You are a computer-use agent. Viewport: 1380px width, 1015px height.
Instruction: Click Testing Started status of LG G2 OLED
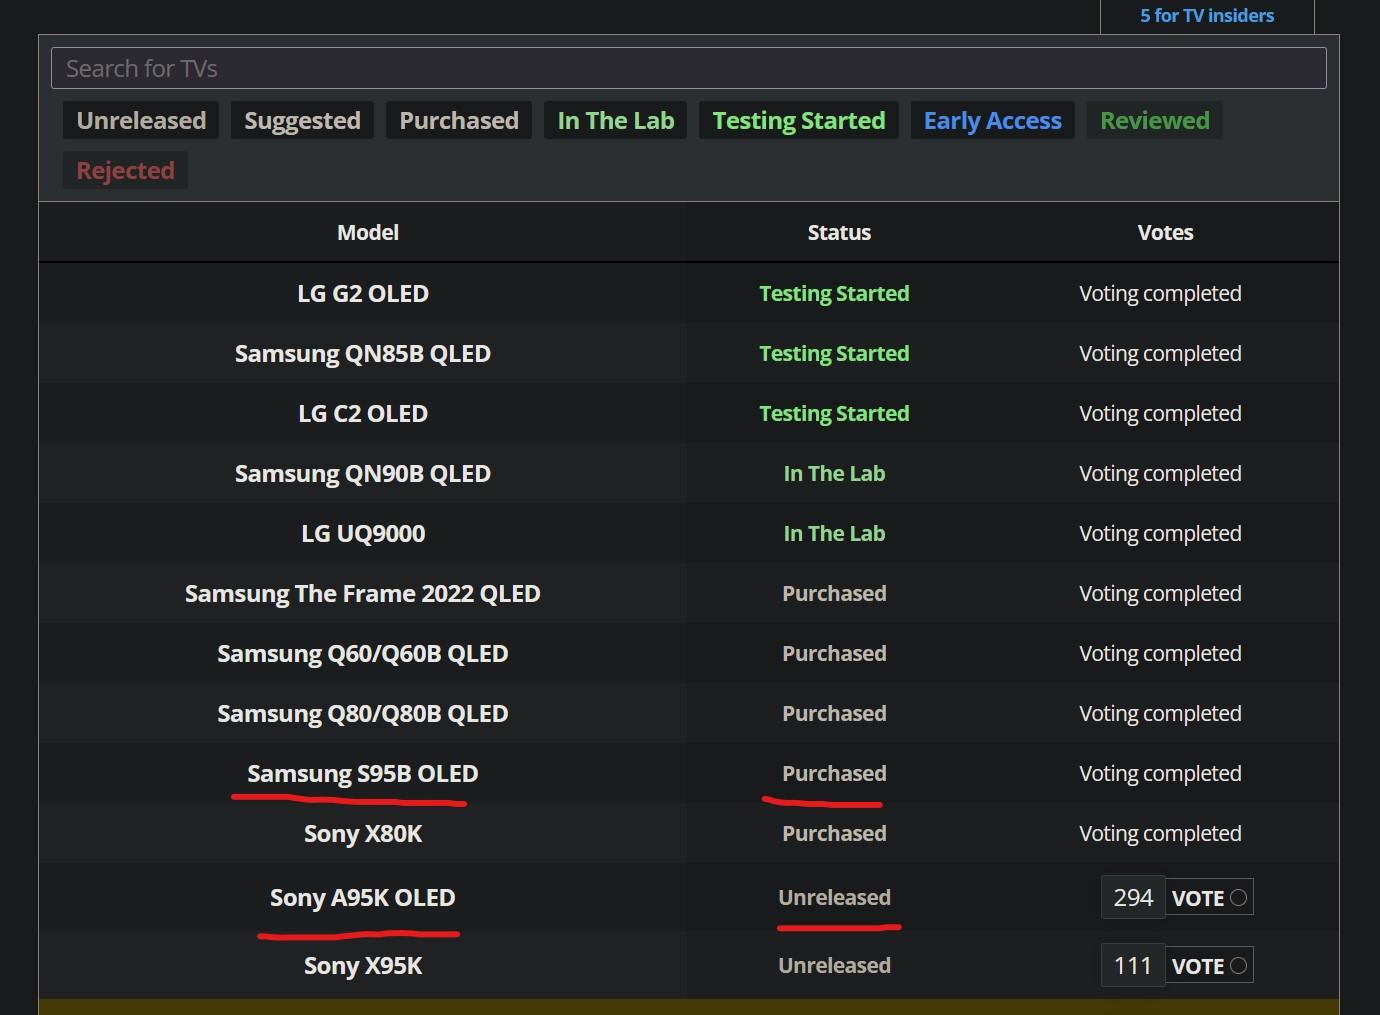834,293
